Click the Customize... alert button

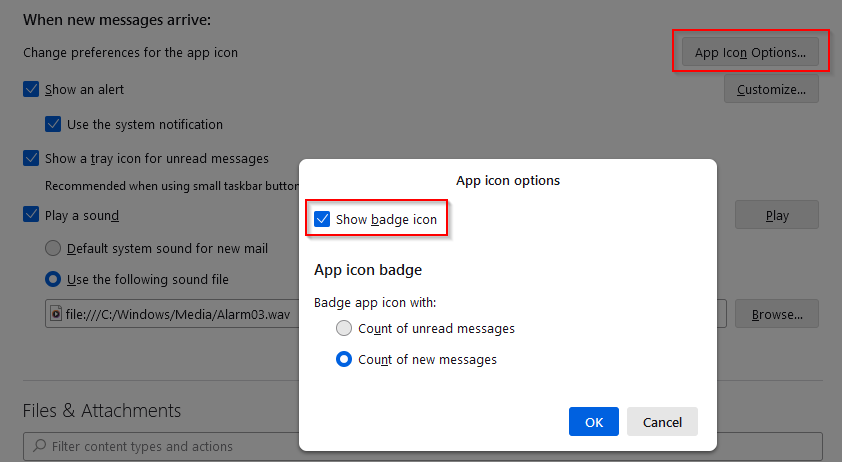[x=771, y=89]
